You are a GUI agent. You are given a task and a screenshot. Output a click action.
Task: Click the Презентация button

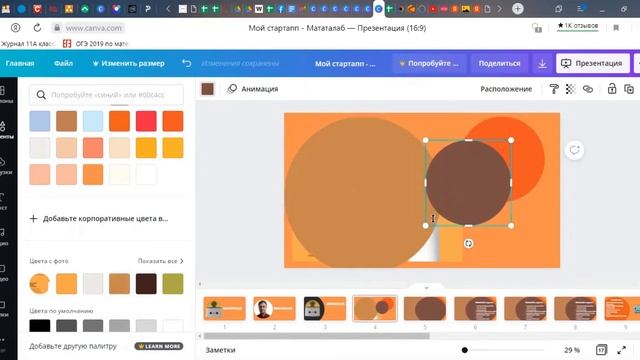click(x=592, y=63)
